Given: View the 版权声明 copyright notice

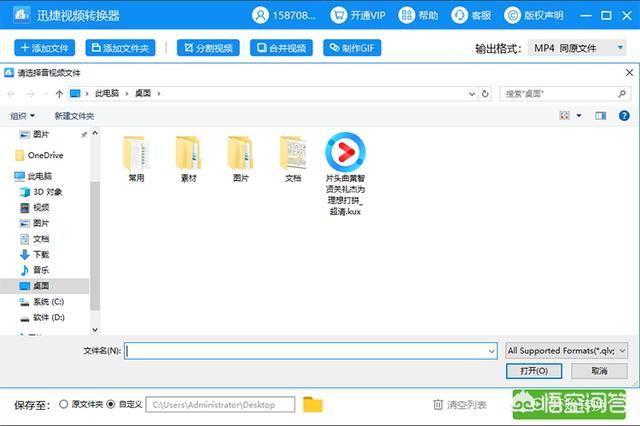Looking at the screenshot, I should point(533,16).
